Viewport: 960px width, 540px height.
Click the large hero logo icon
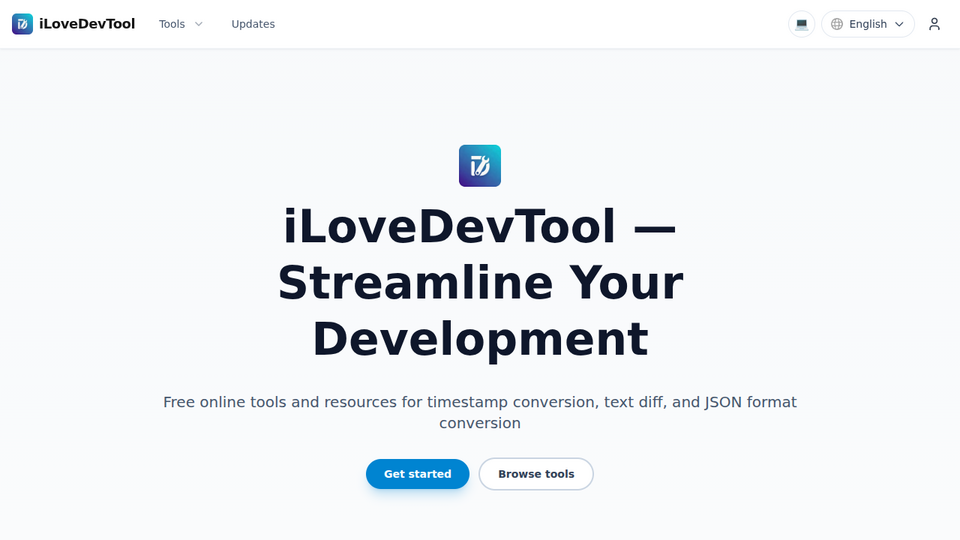click(480, 166)
